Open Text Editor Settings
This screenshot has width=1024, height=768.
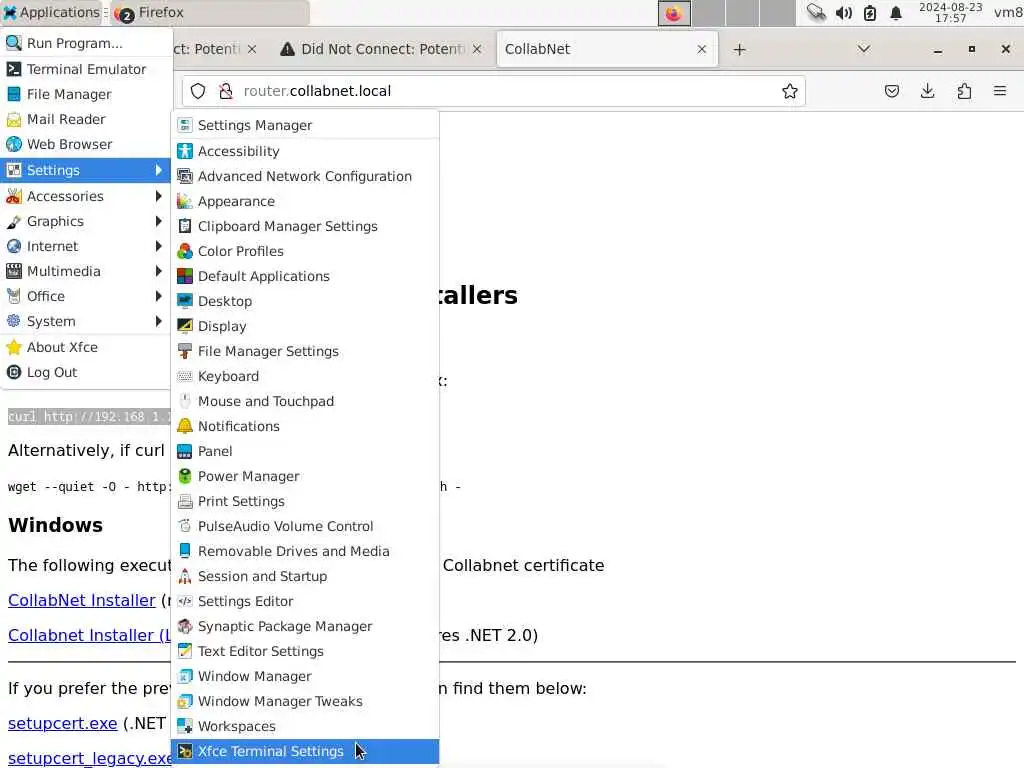click(305, 651)
